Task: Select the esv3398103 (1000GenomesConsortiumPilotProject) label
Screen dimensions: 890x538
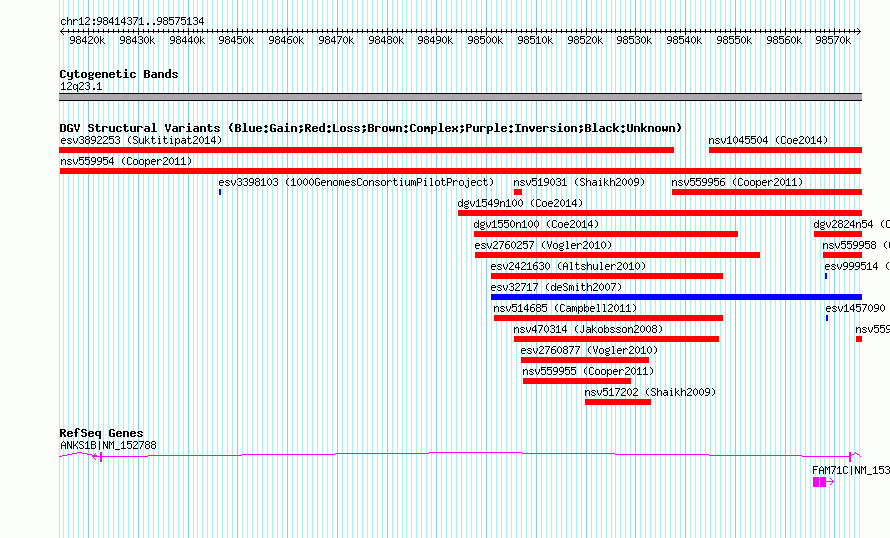Action: (x=356, y=182)
